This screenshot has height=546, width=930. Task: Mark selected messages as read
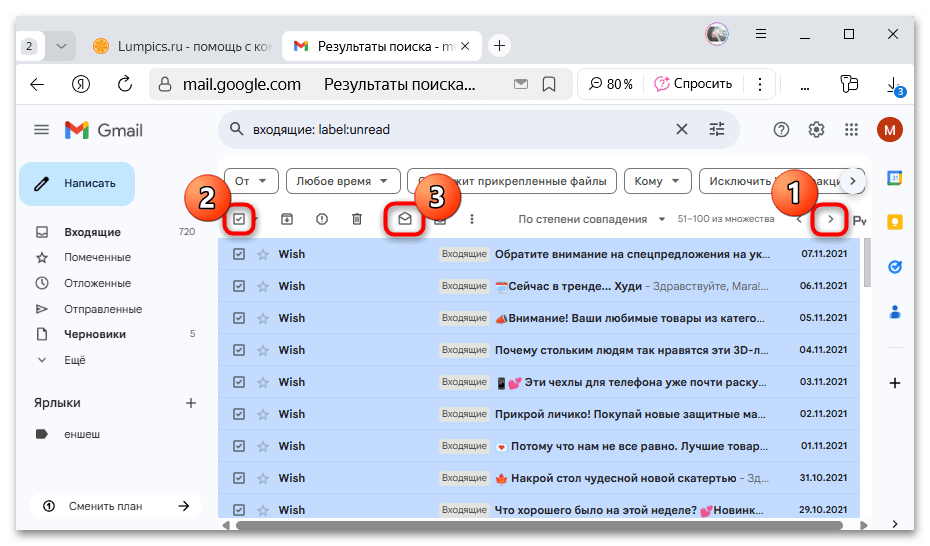(405, 219)
